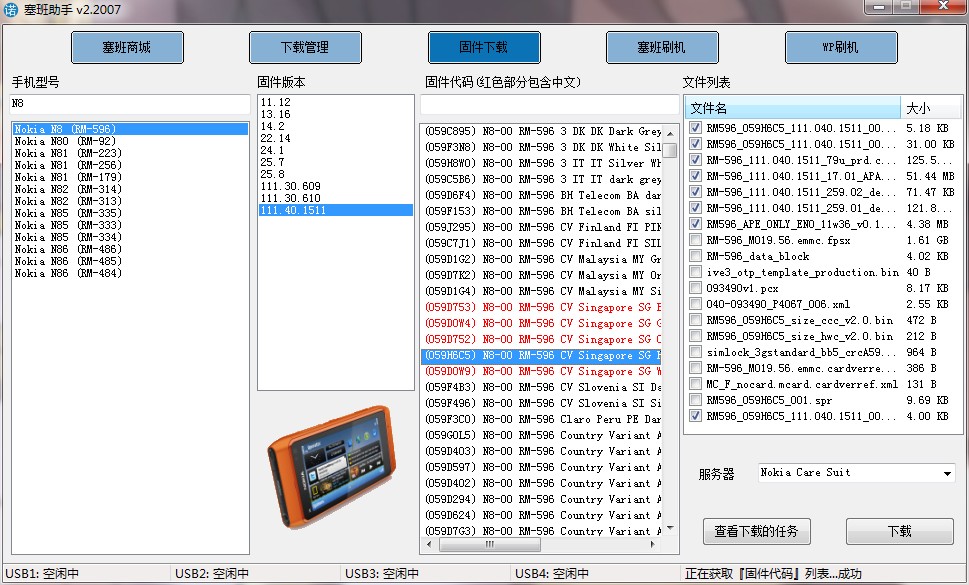969x585 pixels.
Task: Click the USB3: 空闲中 status entry
Action: pyautogui.click(x=382, y=574)
